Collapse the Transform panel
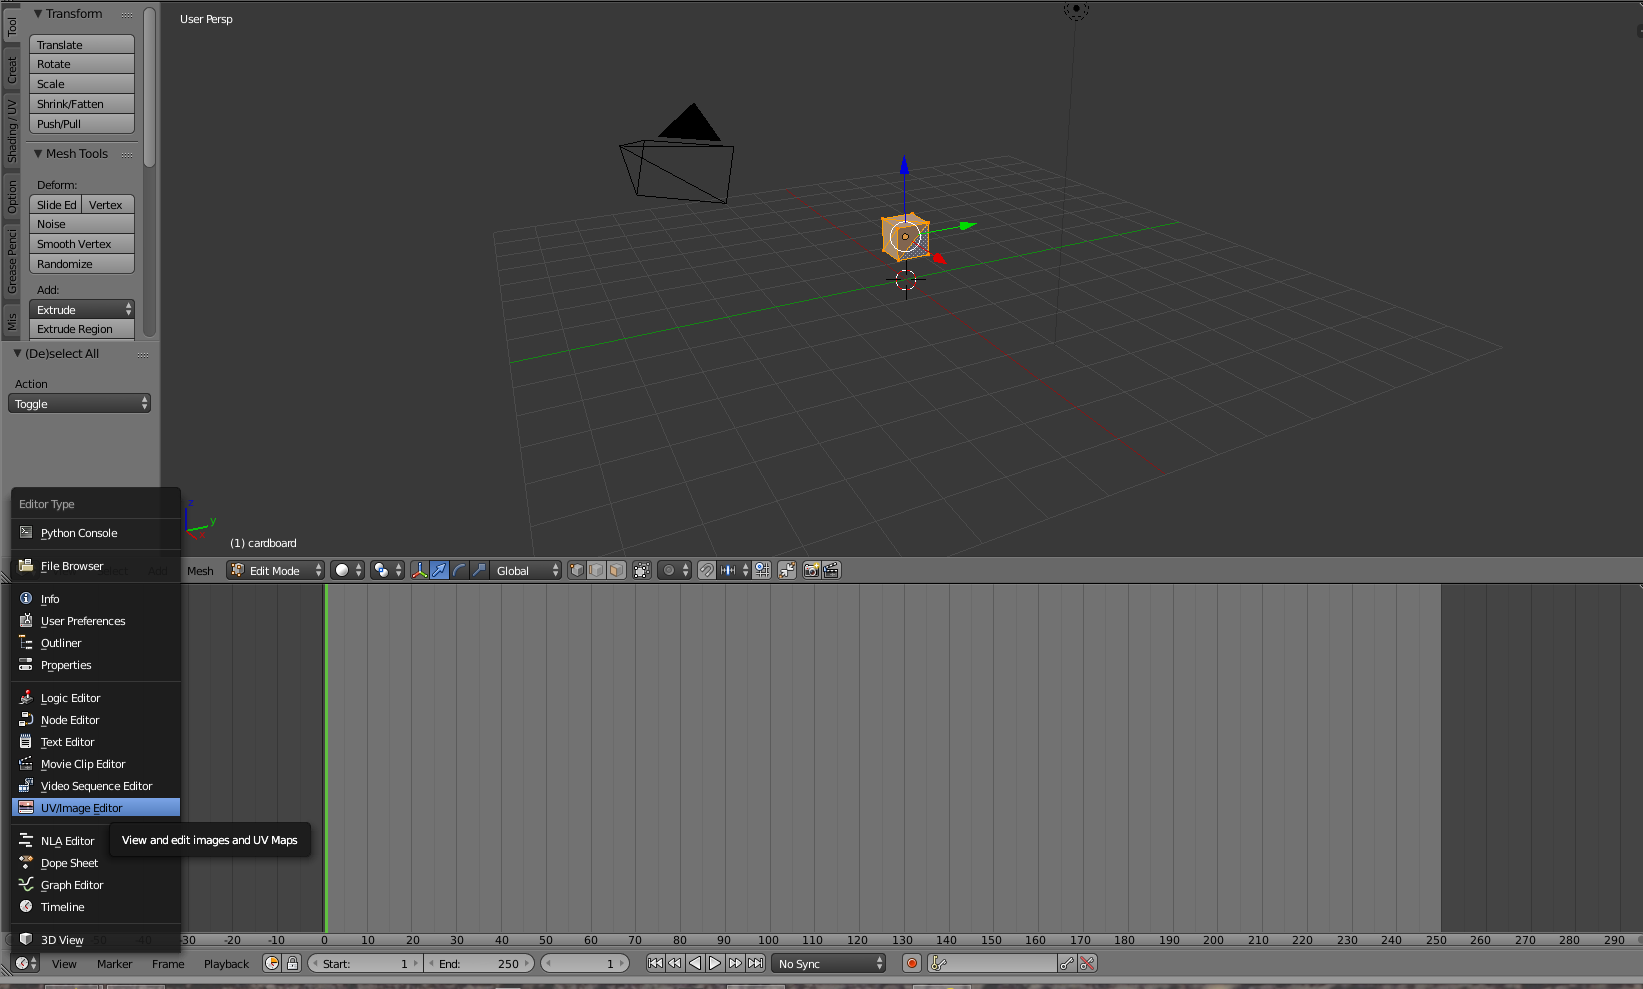This screenshot has width=1643, height=989. point(38,14)
